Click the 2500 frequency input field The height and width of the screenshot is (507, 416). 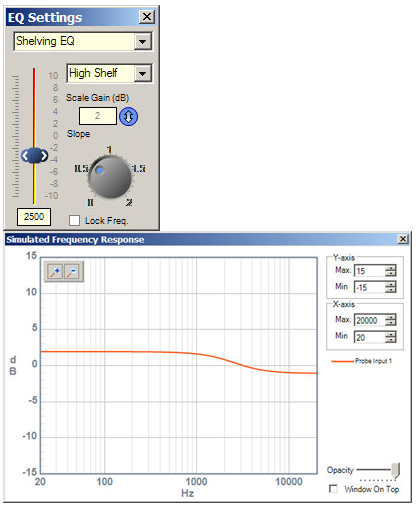[x=34, y=217]
